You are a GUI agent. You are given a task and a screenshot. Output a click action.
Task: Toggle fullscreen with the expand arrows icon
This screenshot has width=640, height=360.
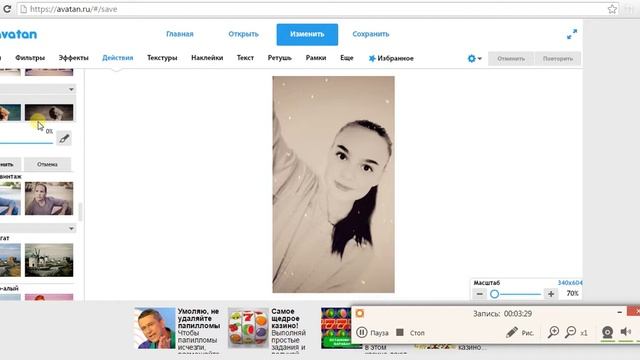point(572,34)
